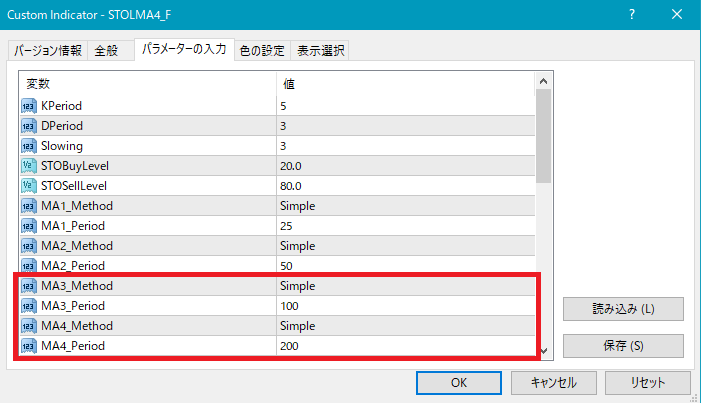
Task: Click the STOSellLevel double-type icon
Action: [x=28, y=186]
